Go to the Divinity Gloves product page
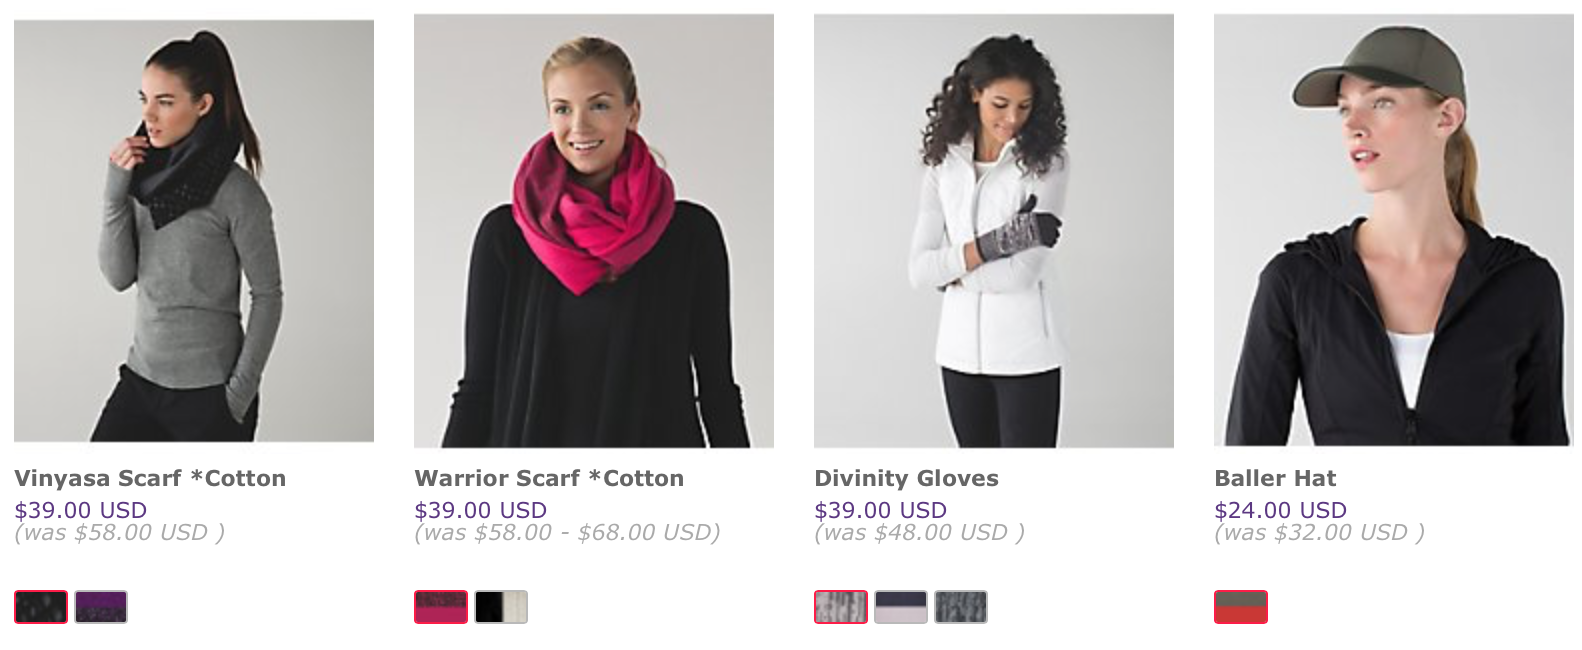The image size is (1582, 650). [x=906, y=478]
